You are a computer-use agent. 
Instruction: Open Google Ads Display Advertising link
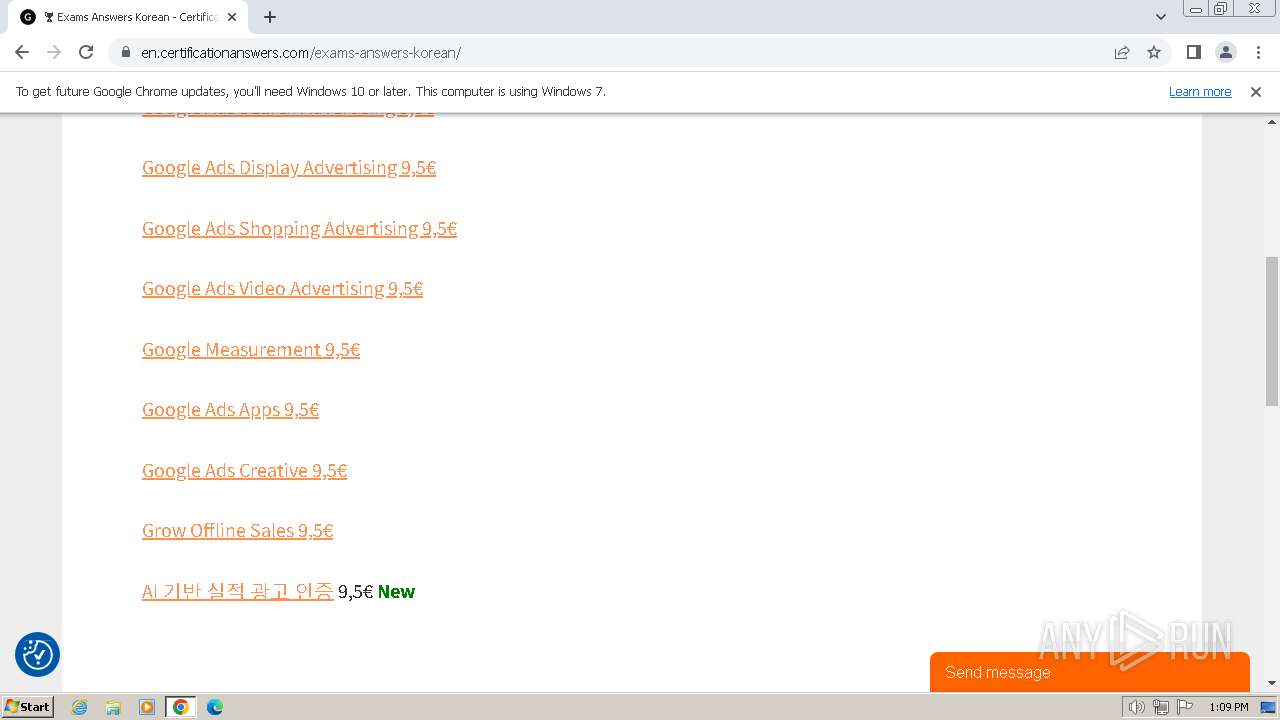(289, 168)
